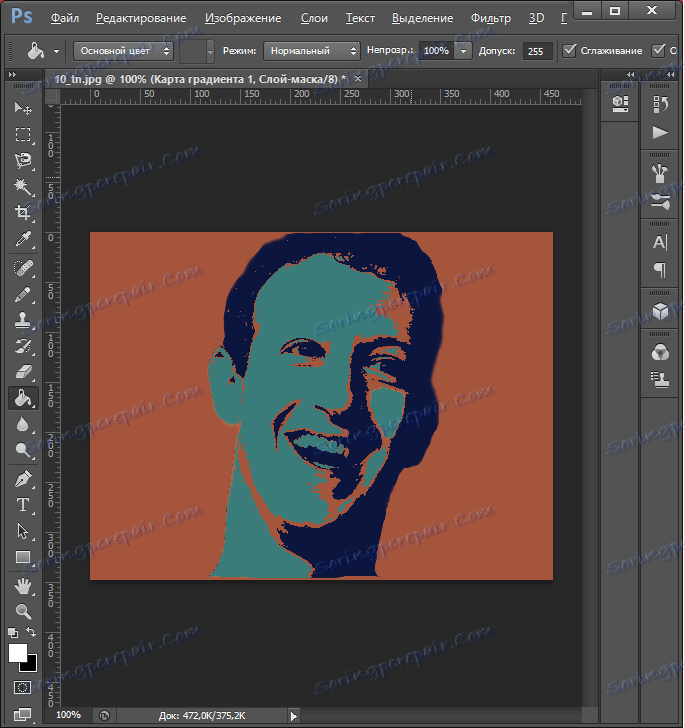This screenshot has height=728, width=684.
Task: Select the Move tool
Action: pos(23,108)
